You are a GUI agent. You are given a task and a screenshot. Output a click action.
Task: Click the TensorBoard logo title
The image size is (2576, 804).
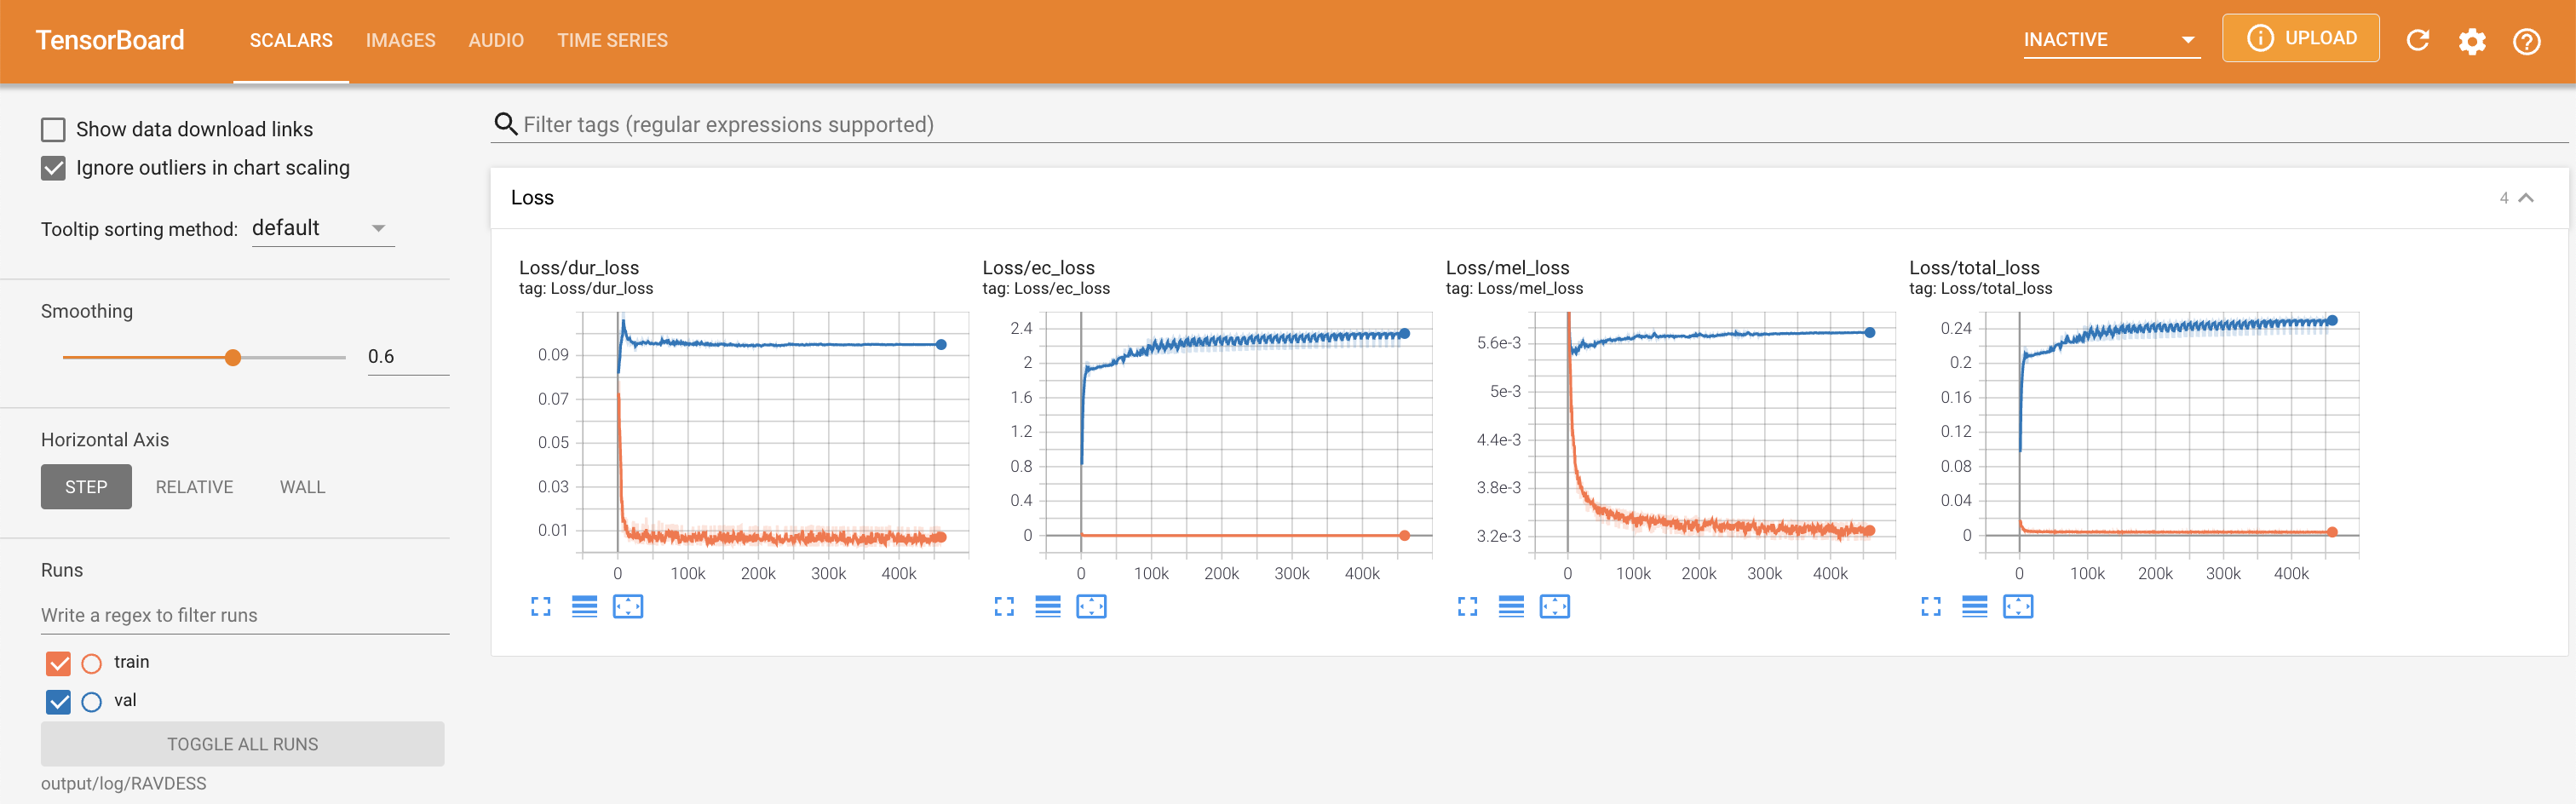coord(110,40)
